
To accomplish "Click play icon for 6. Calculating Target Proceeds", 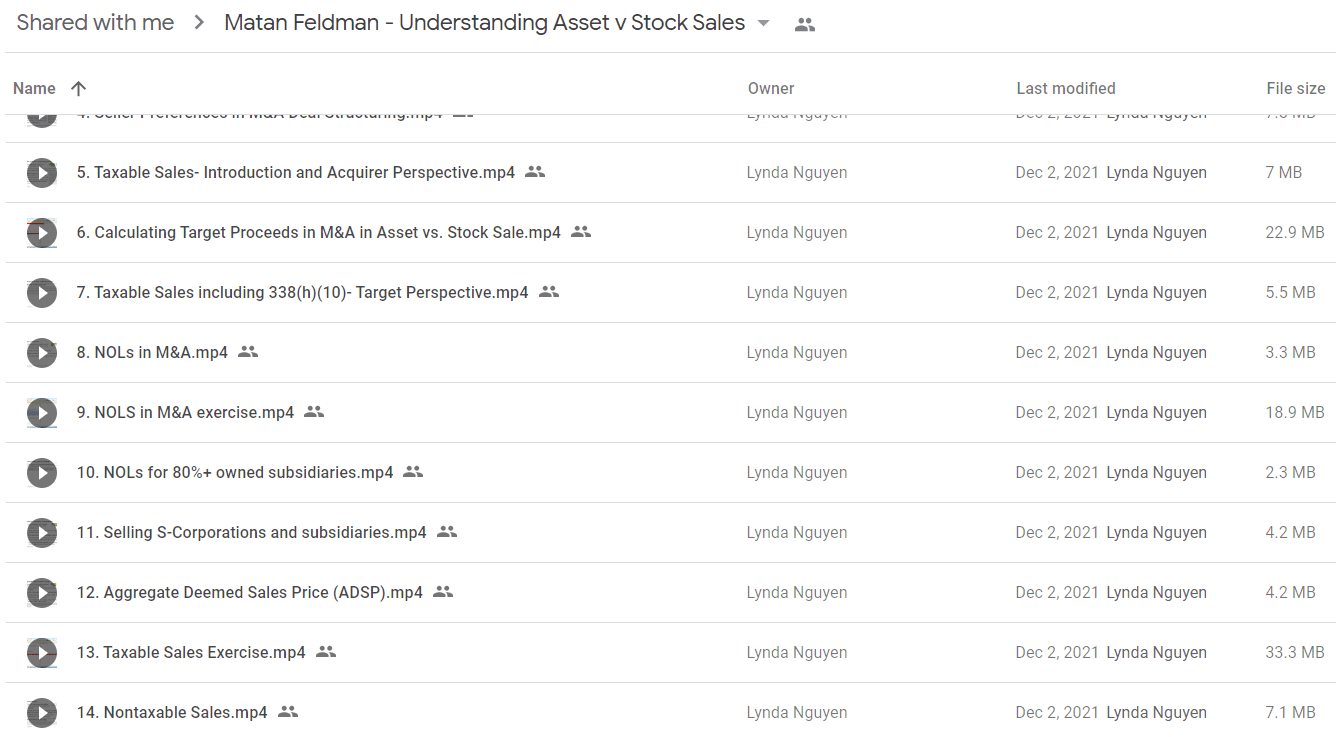I will point(41,233).
